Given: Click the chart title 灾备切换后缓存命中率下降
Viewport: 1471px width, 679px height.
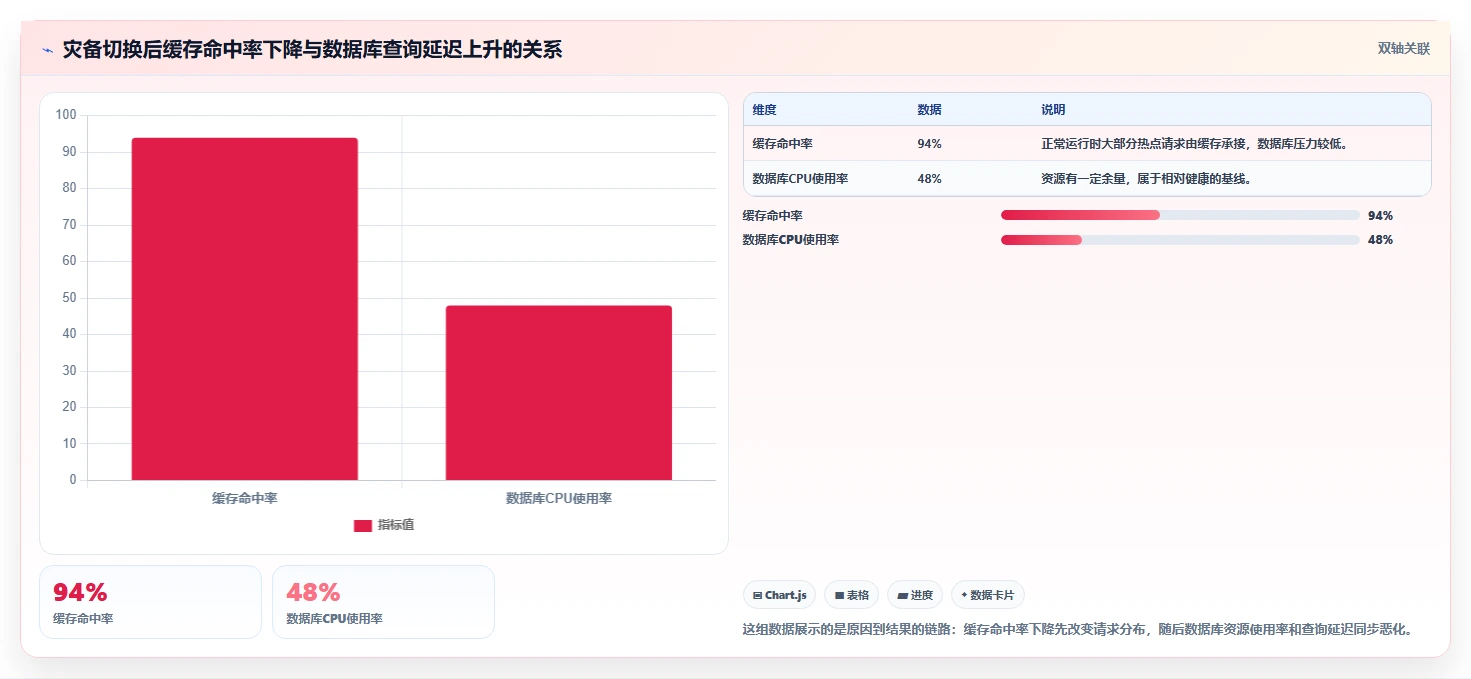Looking at the screenshot, I should click(313, 49).
